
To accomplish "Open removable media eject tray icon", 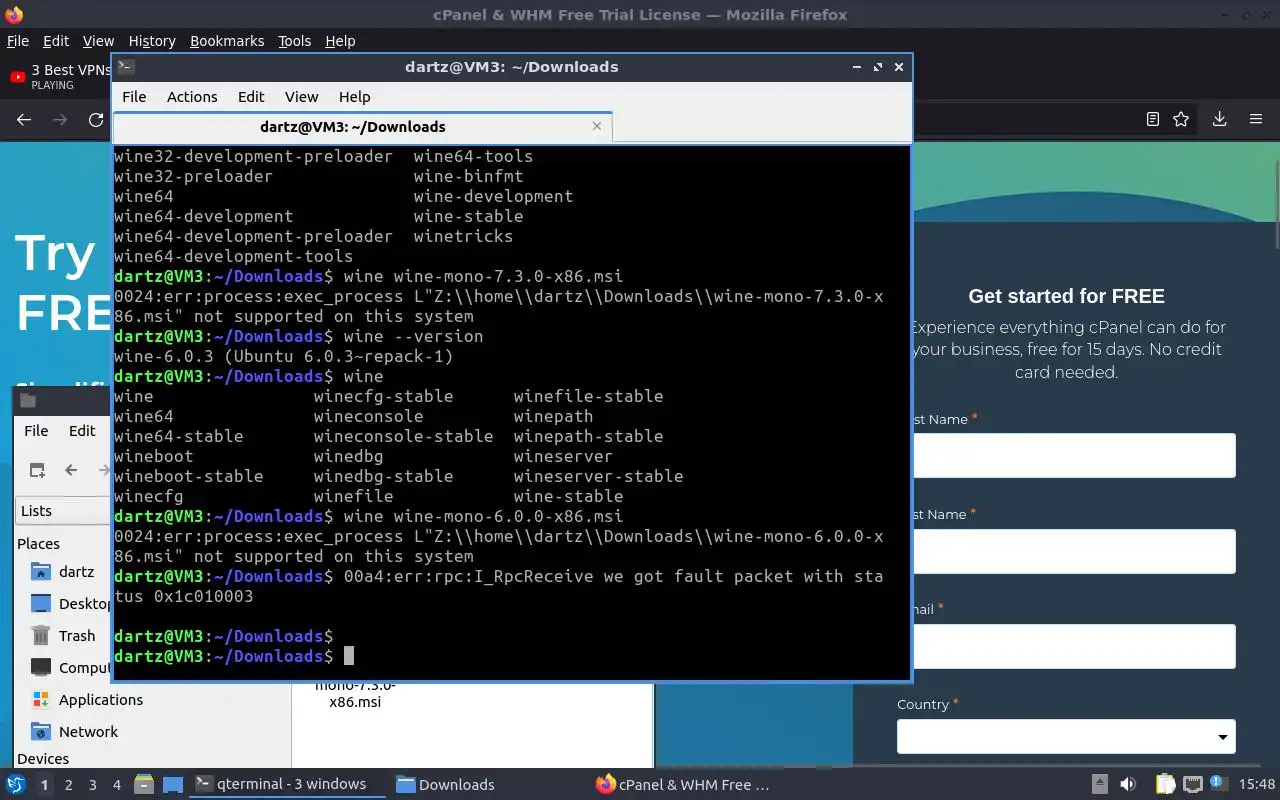I will [x=1100, y=785].
